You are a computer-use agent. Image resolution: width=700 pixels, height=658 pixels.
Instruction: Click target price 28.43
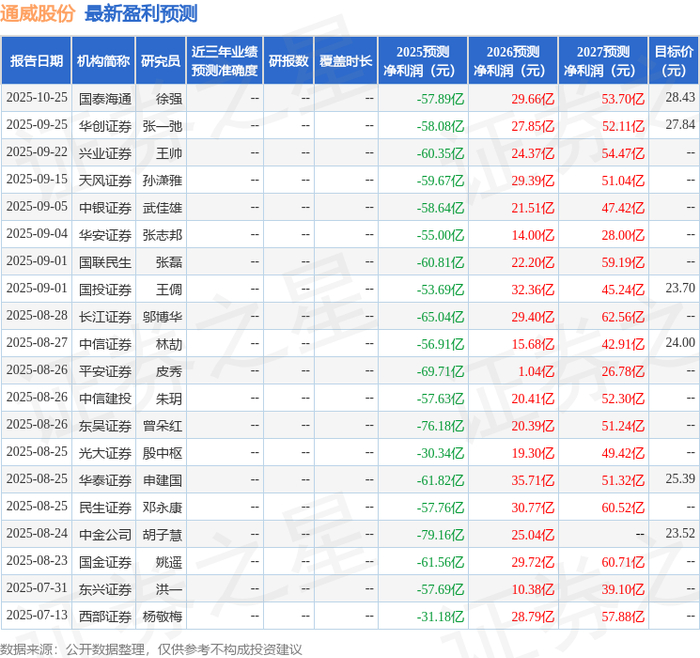pos(680,97)
